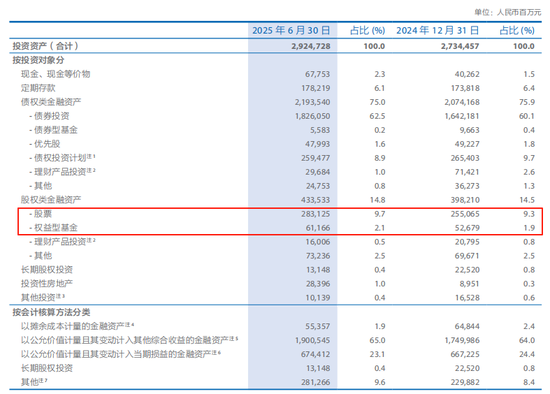Click the value 667,225
550x394 pixels.
(x=465, y=354)
